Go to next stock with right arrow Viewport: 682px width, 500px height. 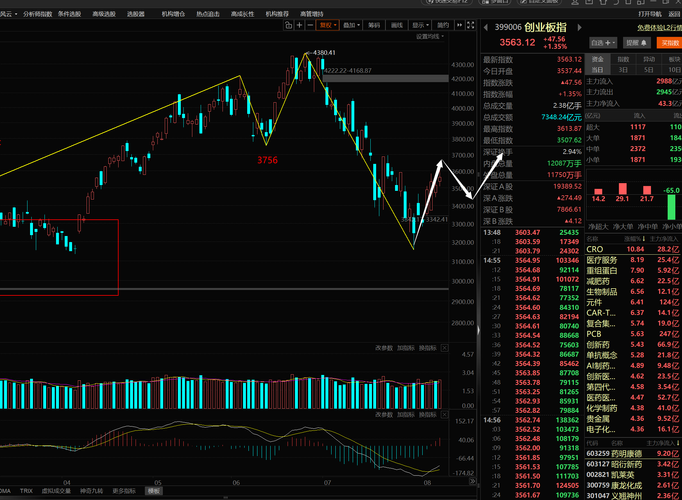click(x=579, y=27)
